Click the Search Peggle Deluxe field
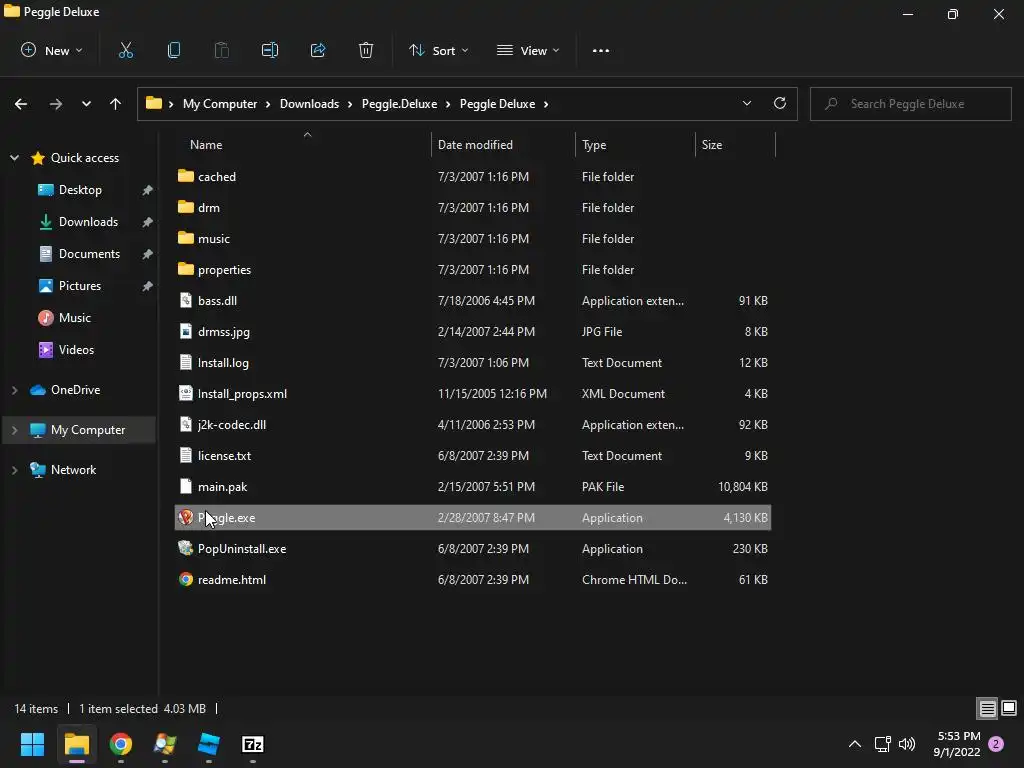The width and height of the screenshot is (1024, 768). [x=910, y=104]
